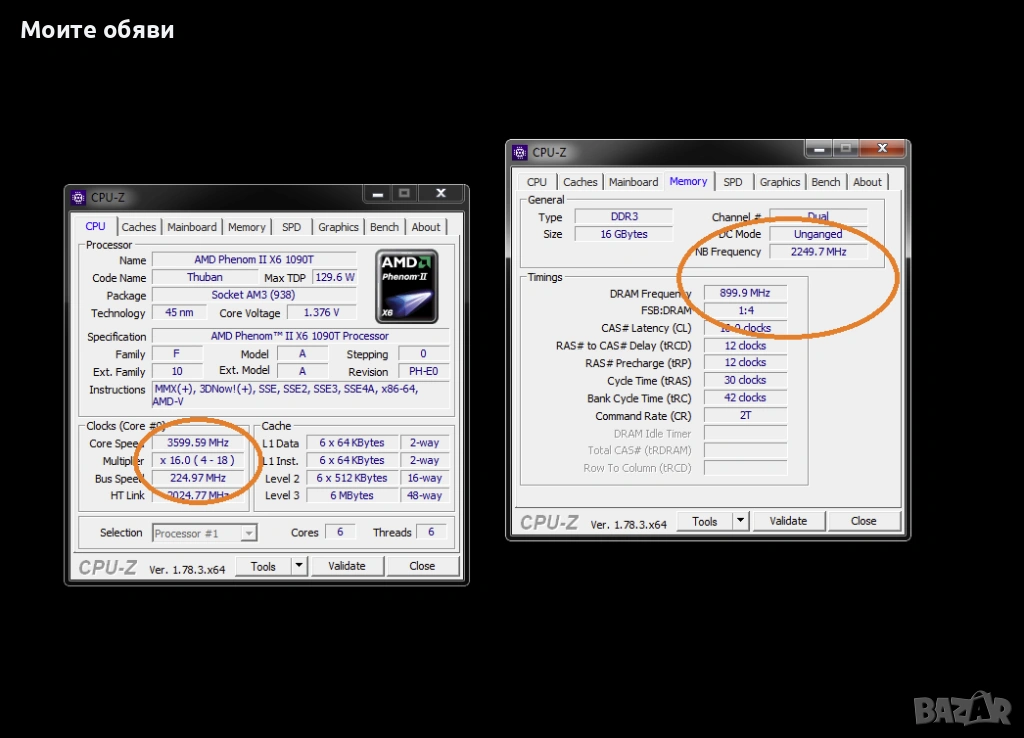Click the Tools button in Memory window
The height and width of the screenshot is (738, 1024).
tap(705, 521)
